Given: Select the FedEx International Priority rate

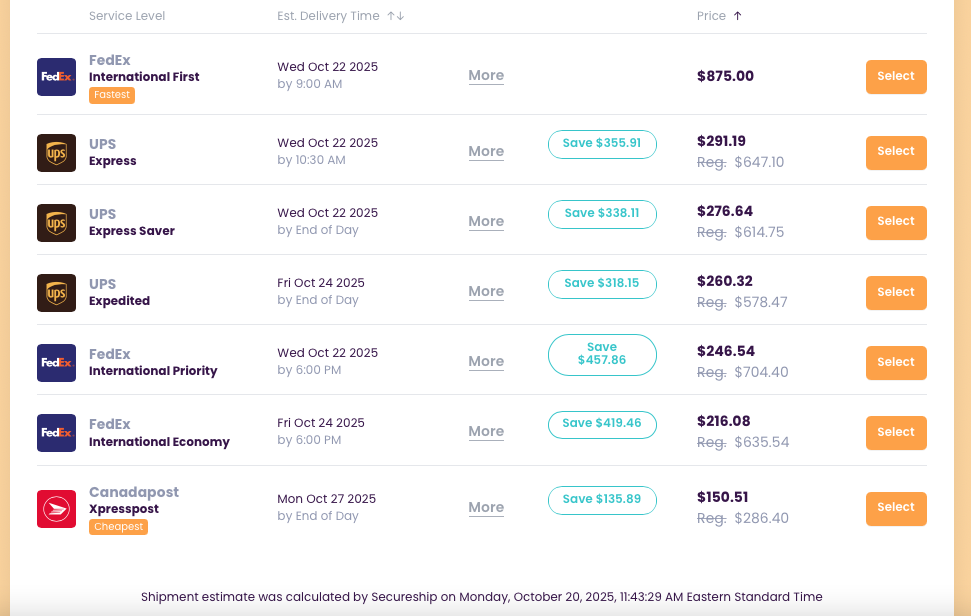Looking at the screenshot, I should pyautogui.click(x=896, y=362).
